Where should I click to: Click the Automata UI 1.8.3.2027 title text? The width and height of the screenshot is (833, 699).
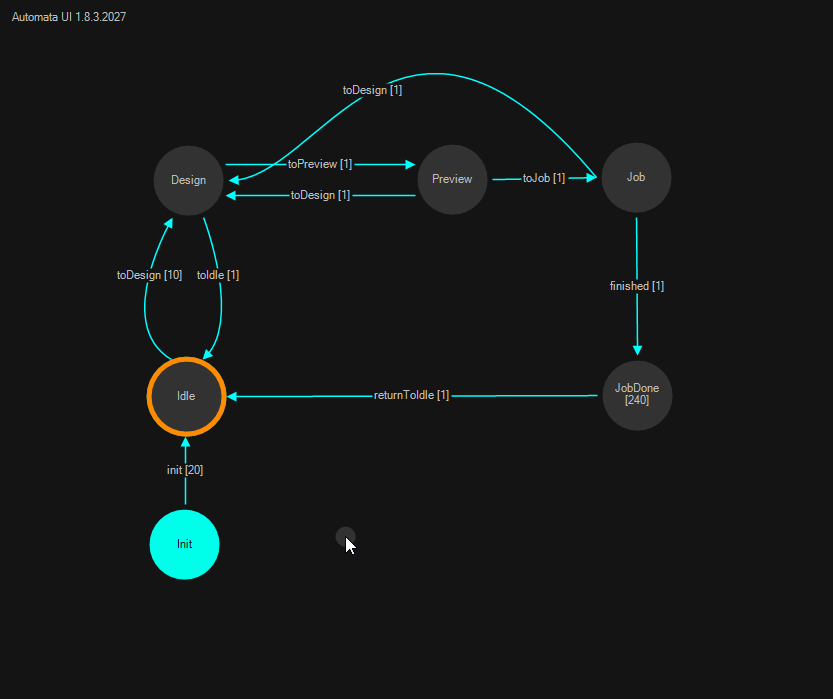pyautogui.click(x=69, y=18)
